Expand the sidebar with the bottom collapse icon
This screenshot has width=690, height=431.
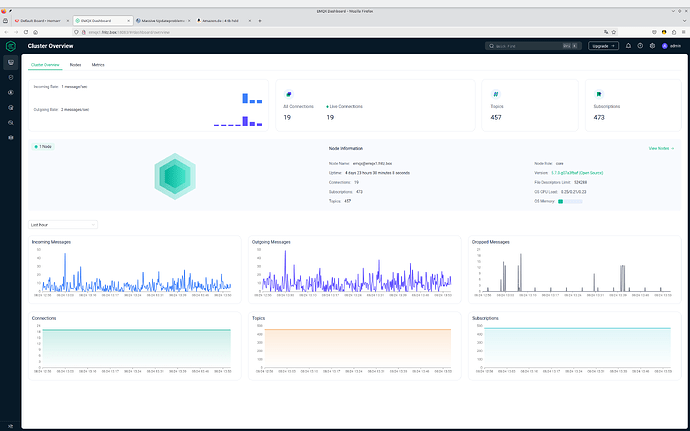coord(11,426)
